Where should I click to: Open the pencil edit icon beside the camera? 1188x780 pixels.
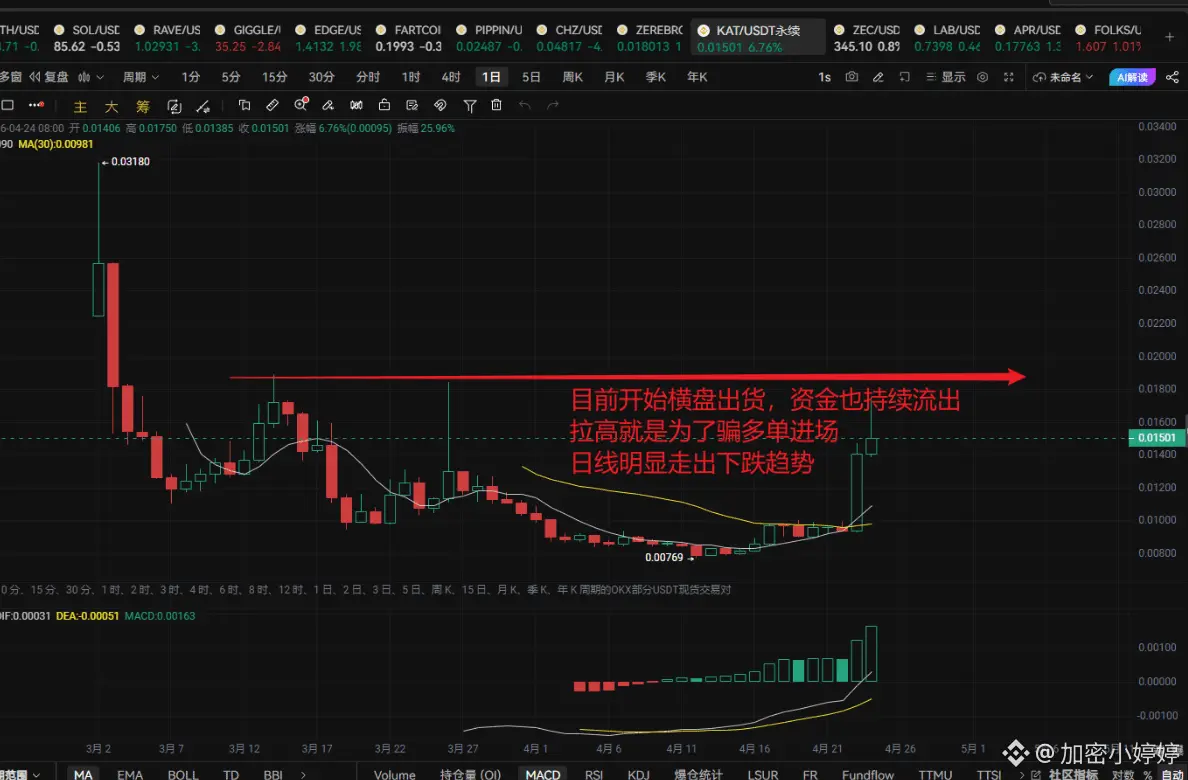(878, 77)
